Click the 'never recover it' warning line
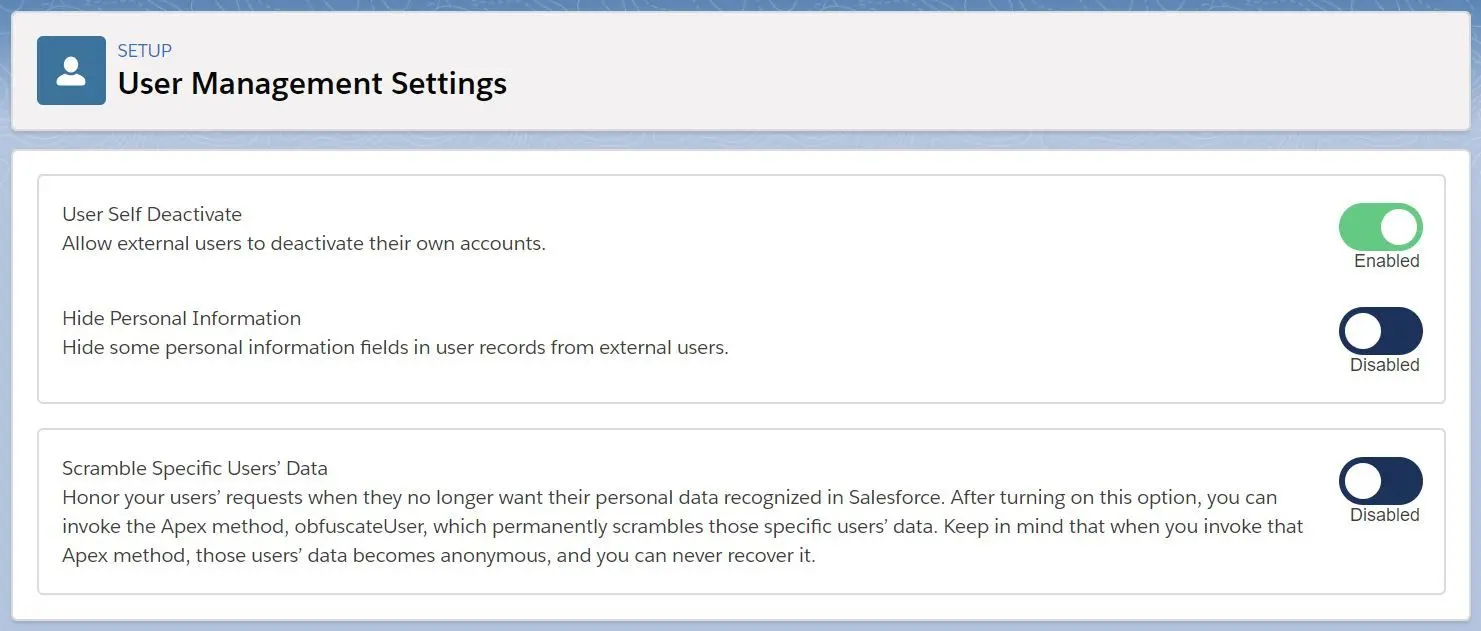The width and height of the screenshot is (1481, 631). 439,555
